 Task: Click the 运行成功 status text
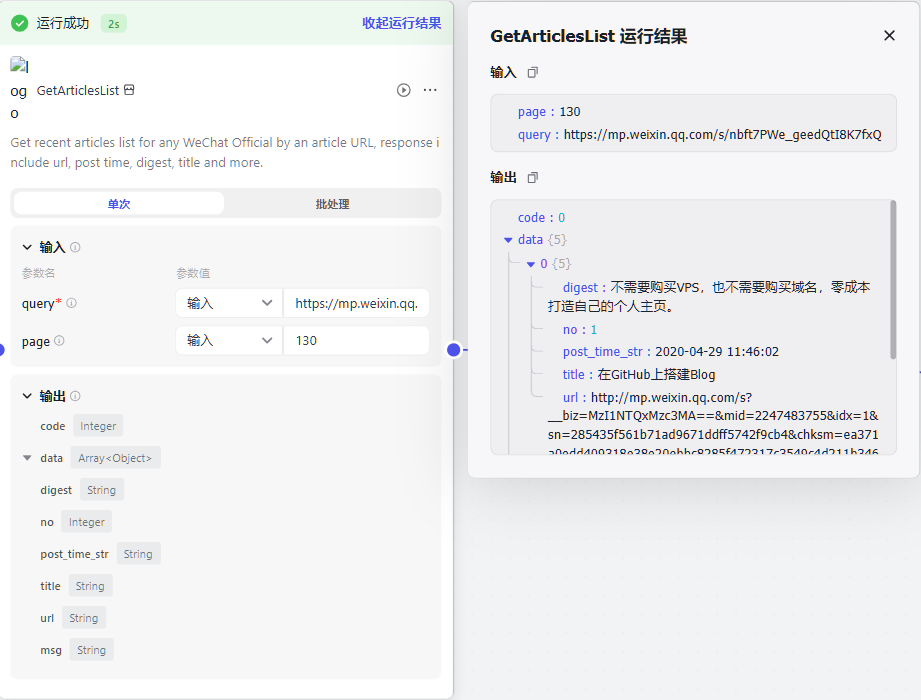63,23
